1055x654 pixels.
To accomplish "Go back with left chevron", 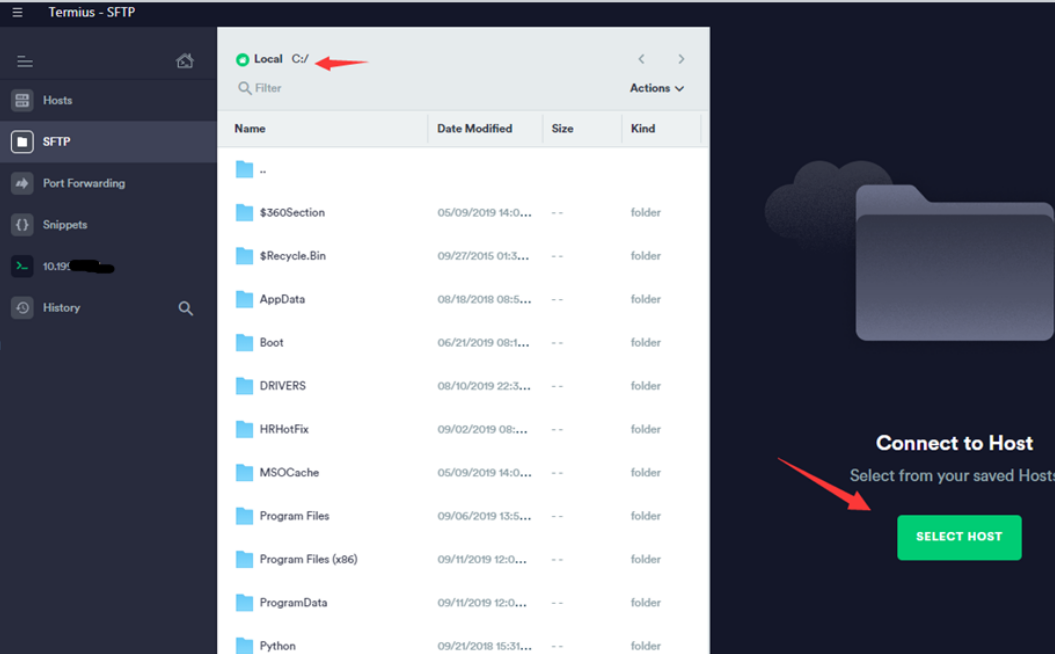I will (641, 59).
